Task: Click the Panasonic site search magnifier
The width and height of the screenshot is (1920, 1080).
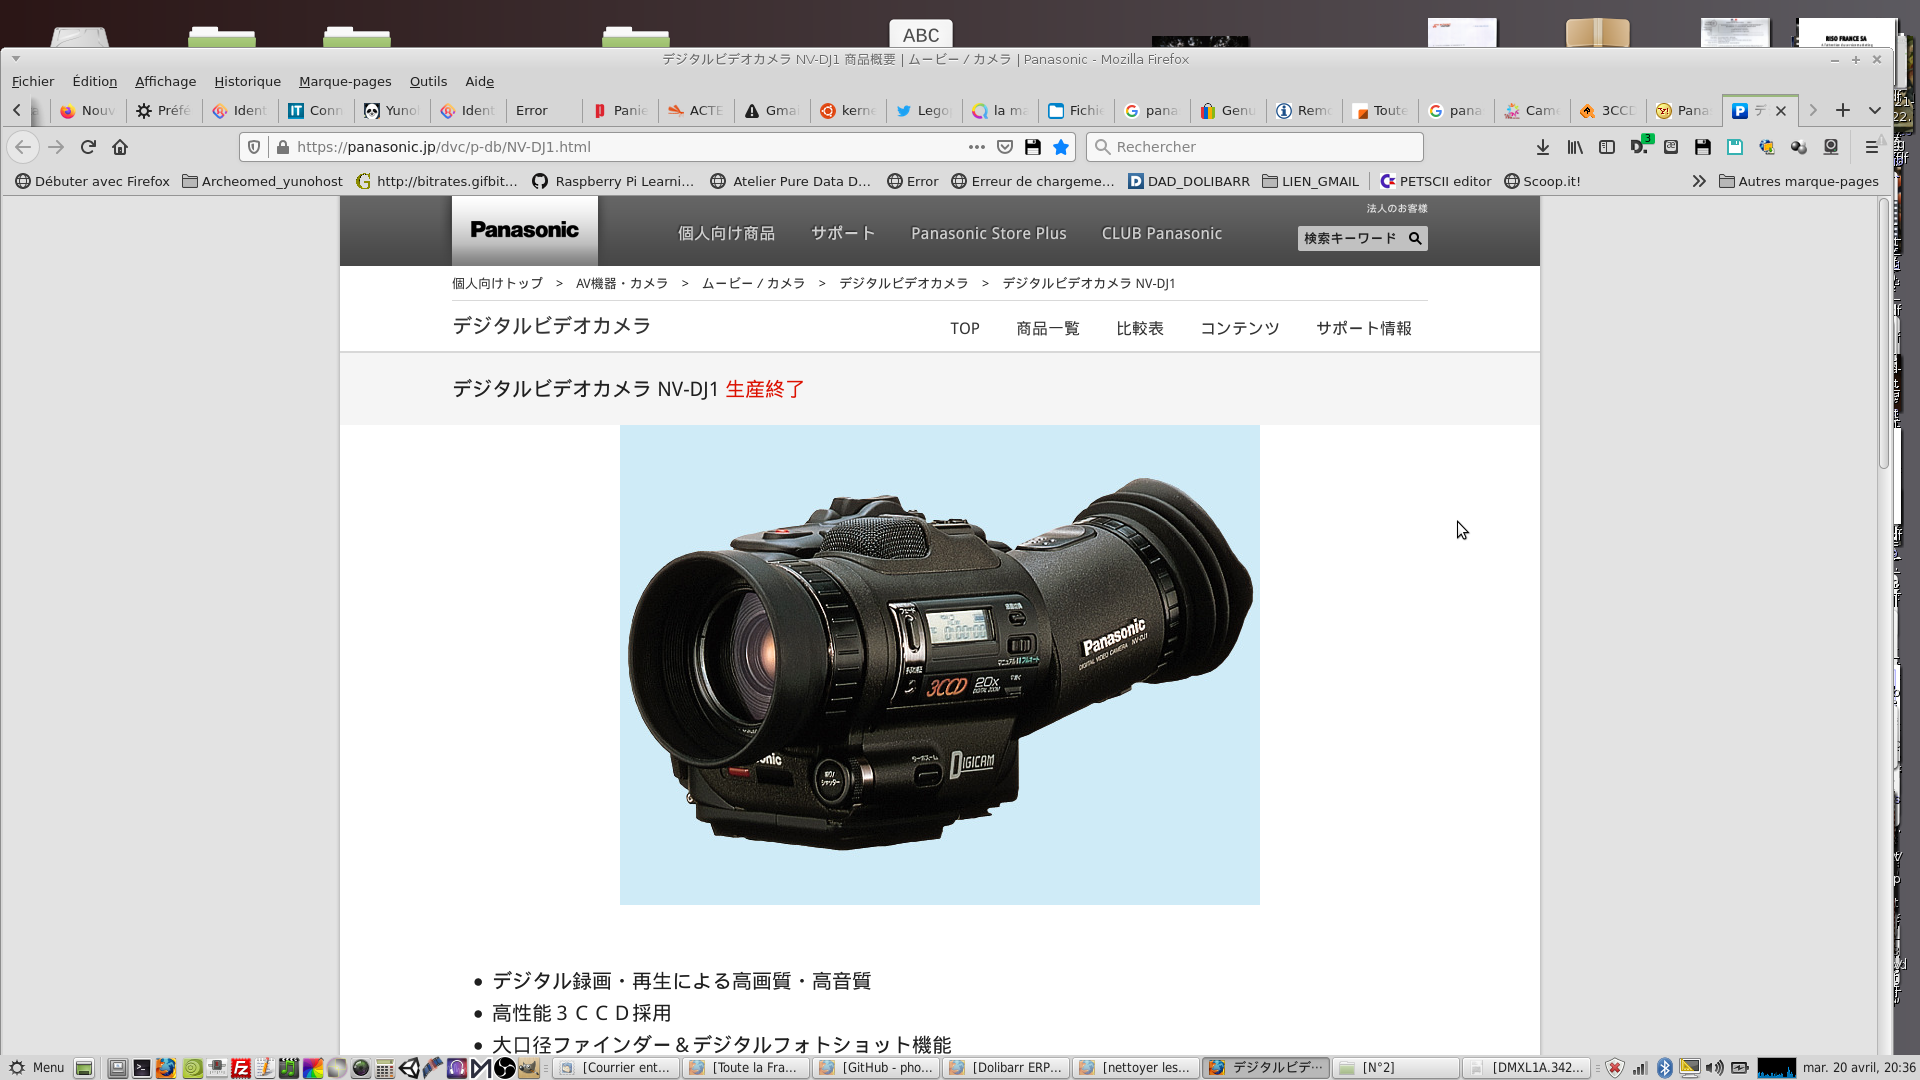Action: (x=1415, y=238)
